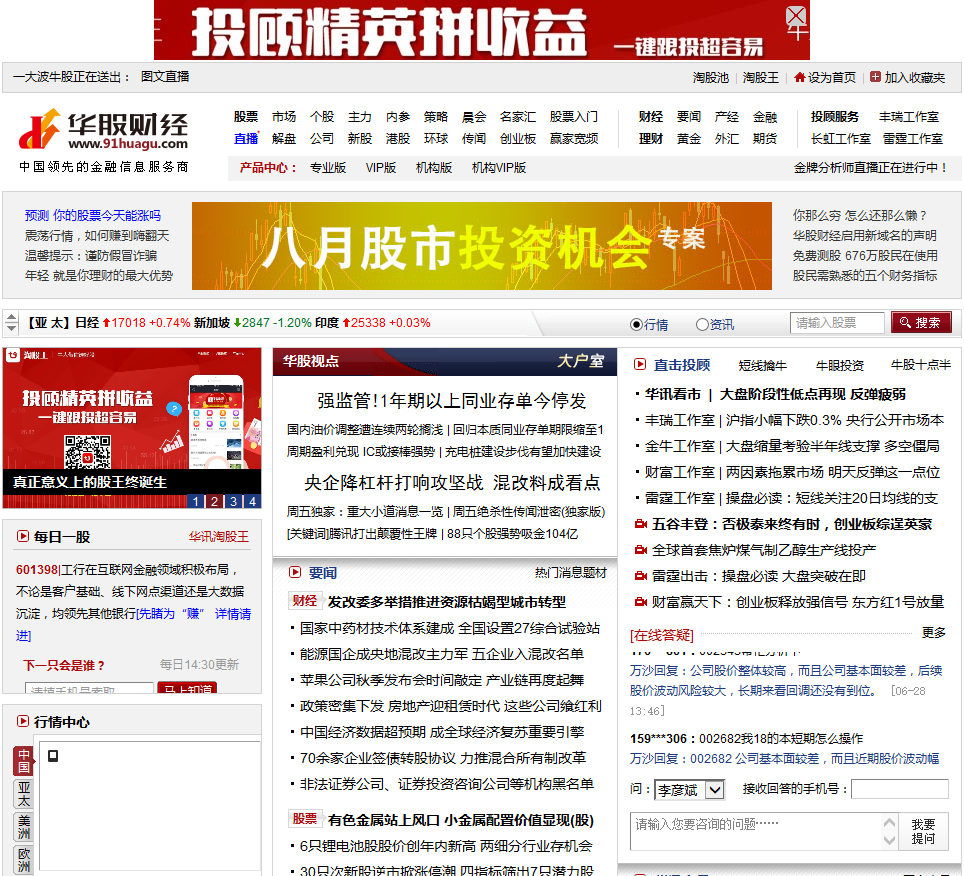This screenshot has width=964, height=876.
Task: Click the red 财经 category tag
Action: tap(304, 601)
